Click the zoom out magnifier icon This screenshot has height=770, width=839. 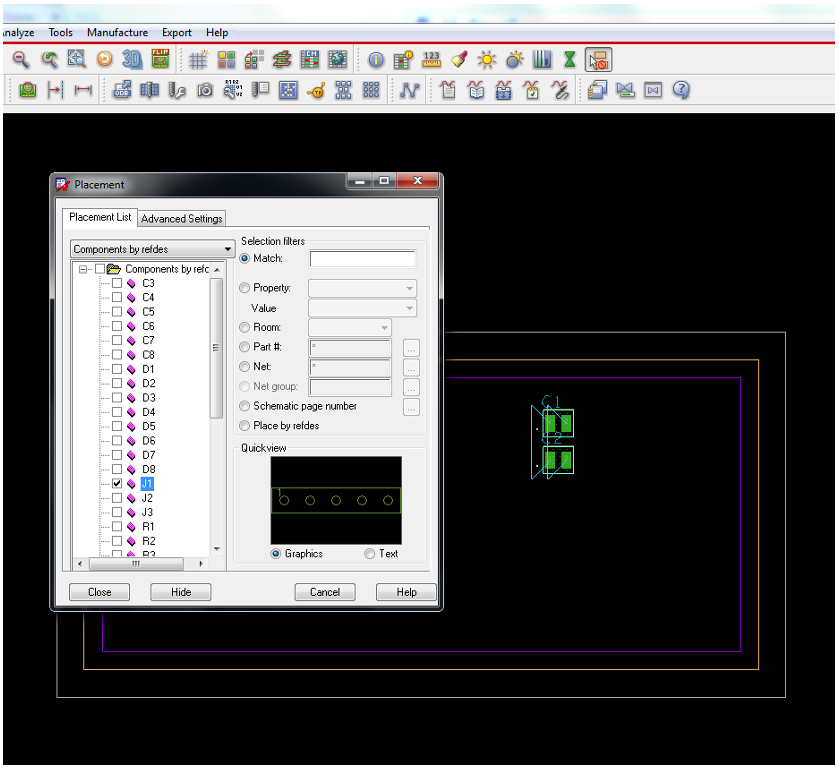pyautogui.click(x=21, y=59)
